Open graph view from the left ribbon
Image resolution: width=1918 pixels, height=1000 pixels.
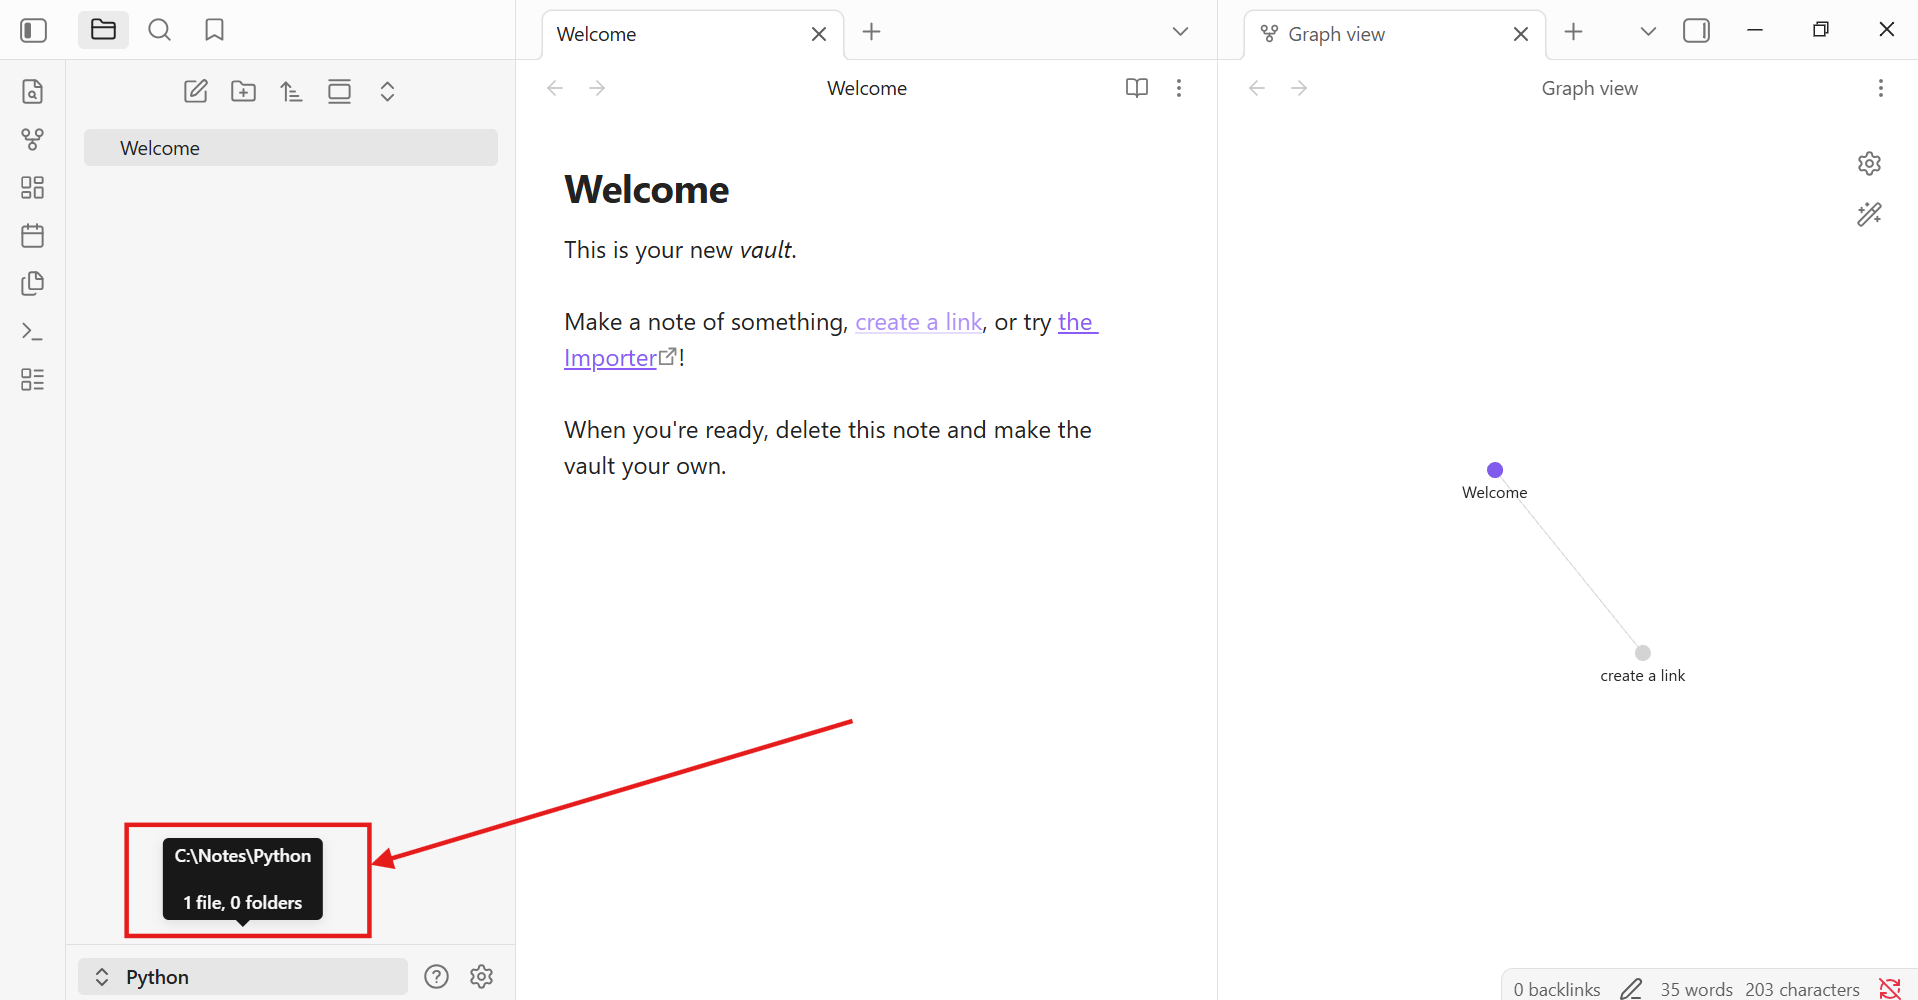click(32, 140)
